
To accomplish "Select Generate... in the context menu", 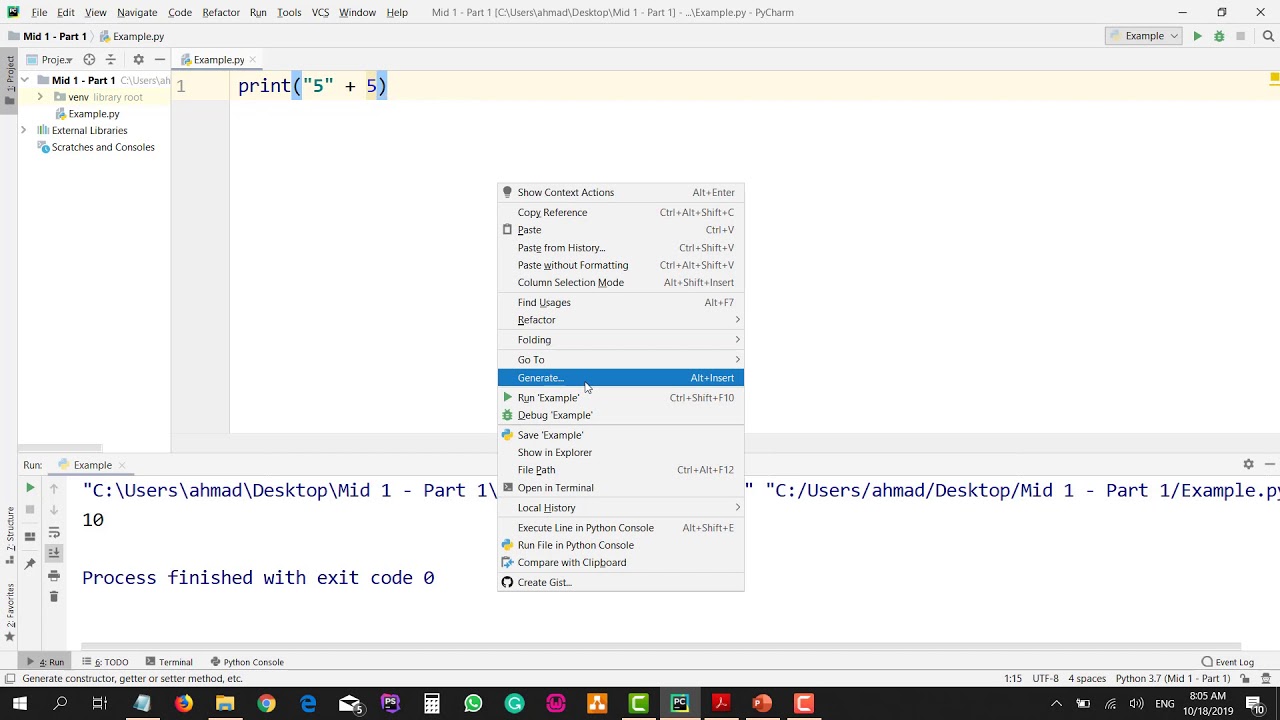I will 621,378.
